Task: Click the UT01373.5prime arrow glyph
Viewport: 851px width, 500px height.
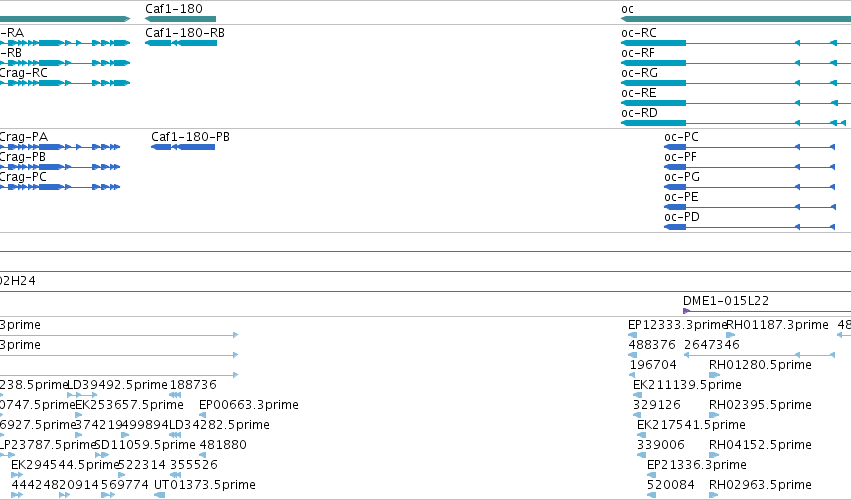Action: pos(160,495)
